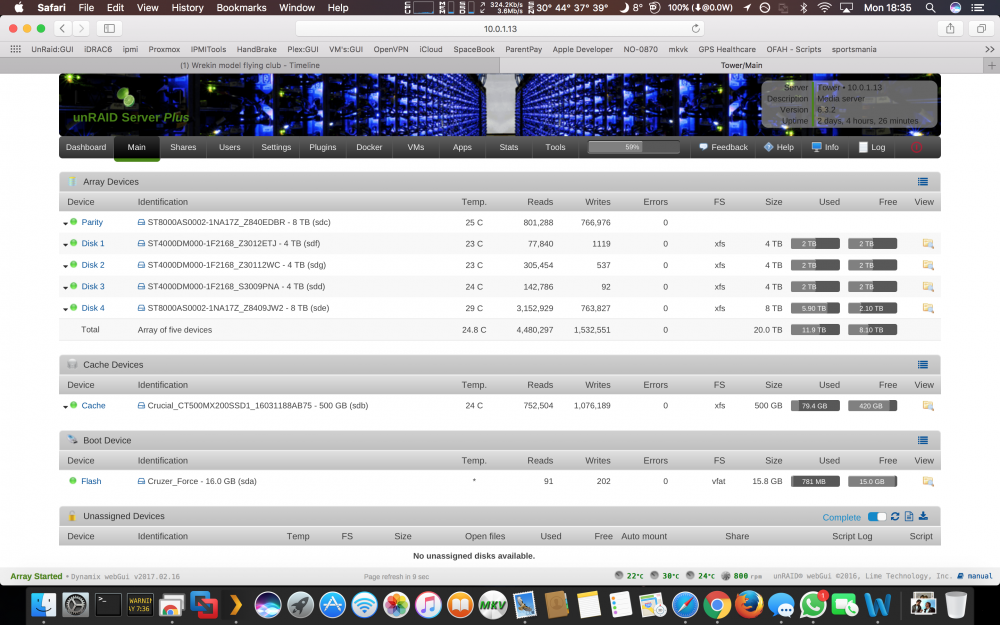Open Flash device link

point(91,482)
